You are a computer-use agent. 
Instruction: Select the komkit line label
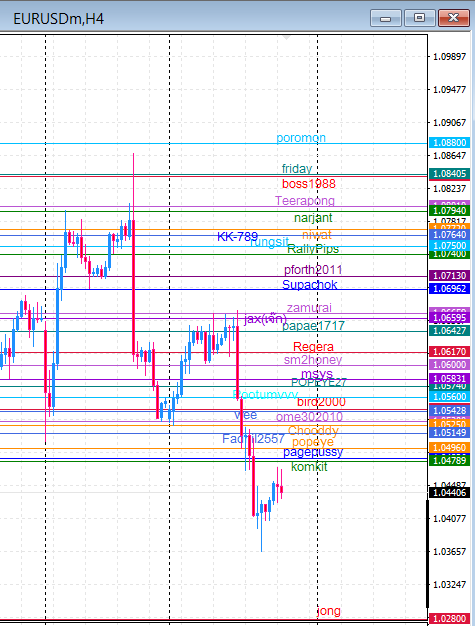point(309,467)
